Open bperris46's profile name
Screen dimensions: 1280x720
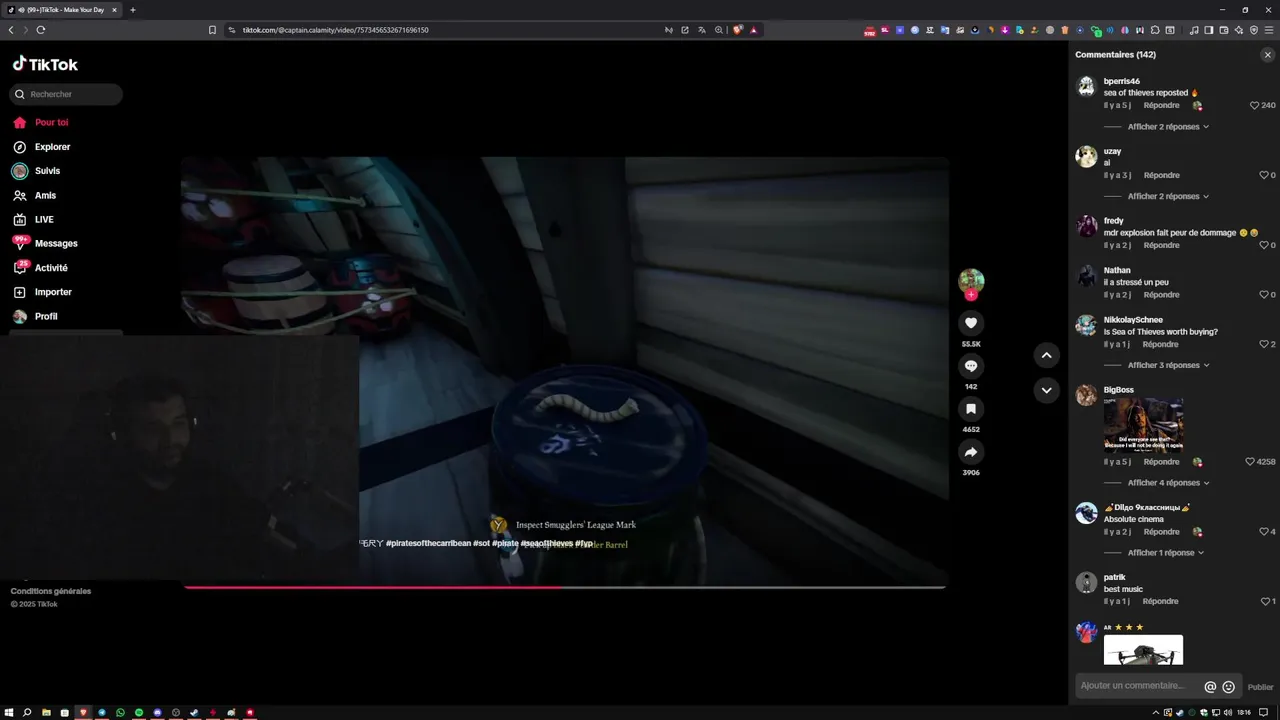[1121, 81]
